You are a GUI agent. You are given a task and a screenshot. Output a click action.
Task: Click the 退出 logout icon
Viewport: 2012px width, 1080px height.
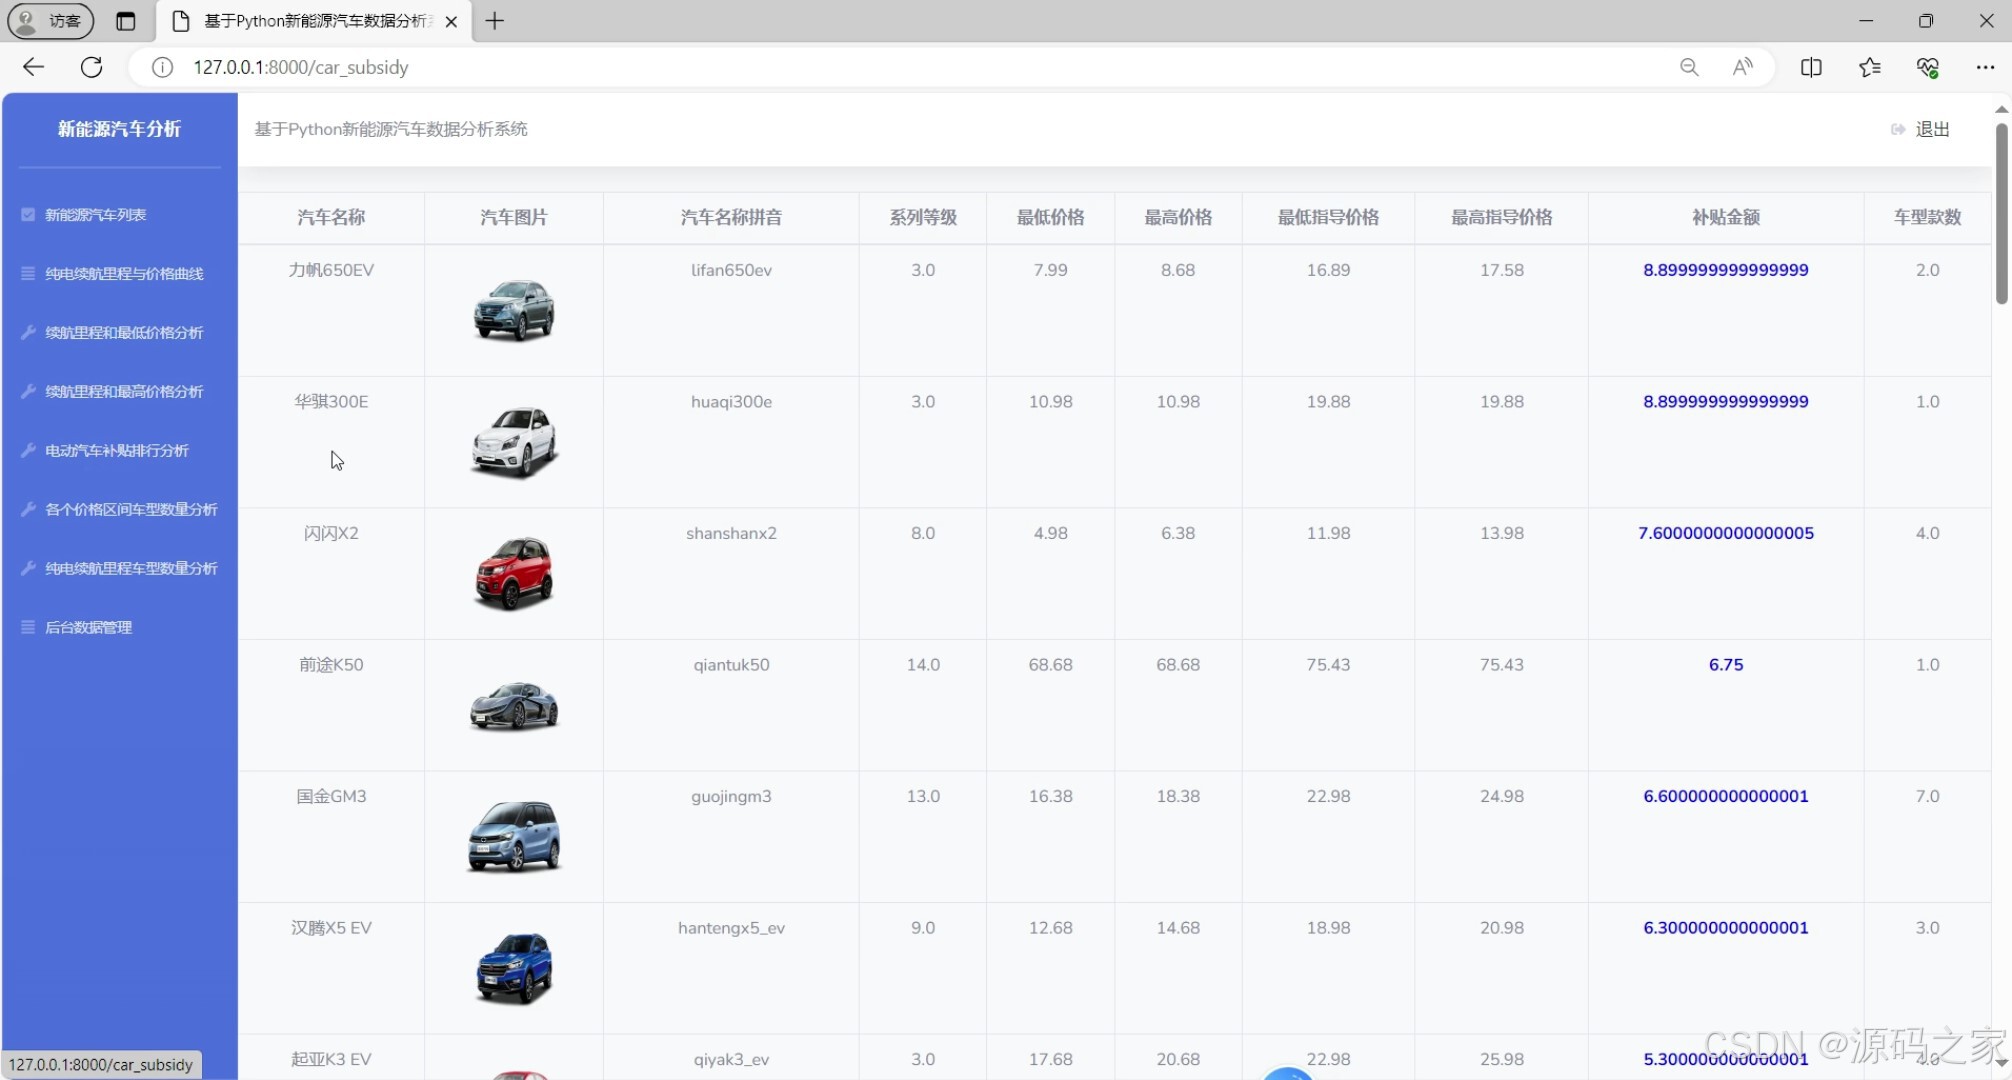pyautogui.click(x=1897, y=129)
